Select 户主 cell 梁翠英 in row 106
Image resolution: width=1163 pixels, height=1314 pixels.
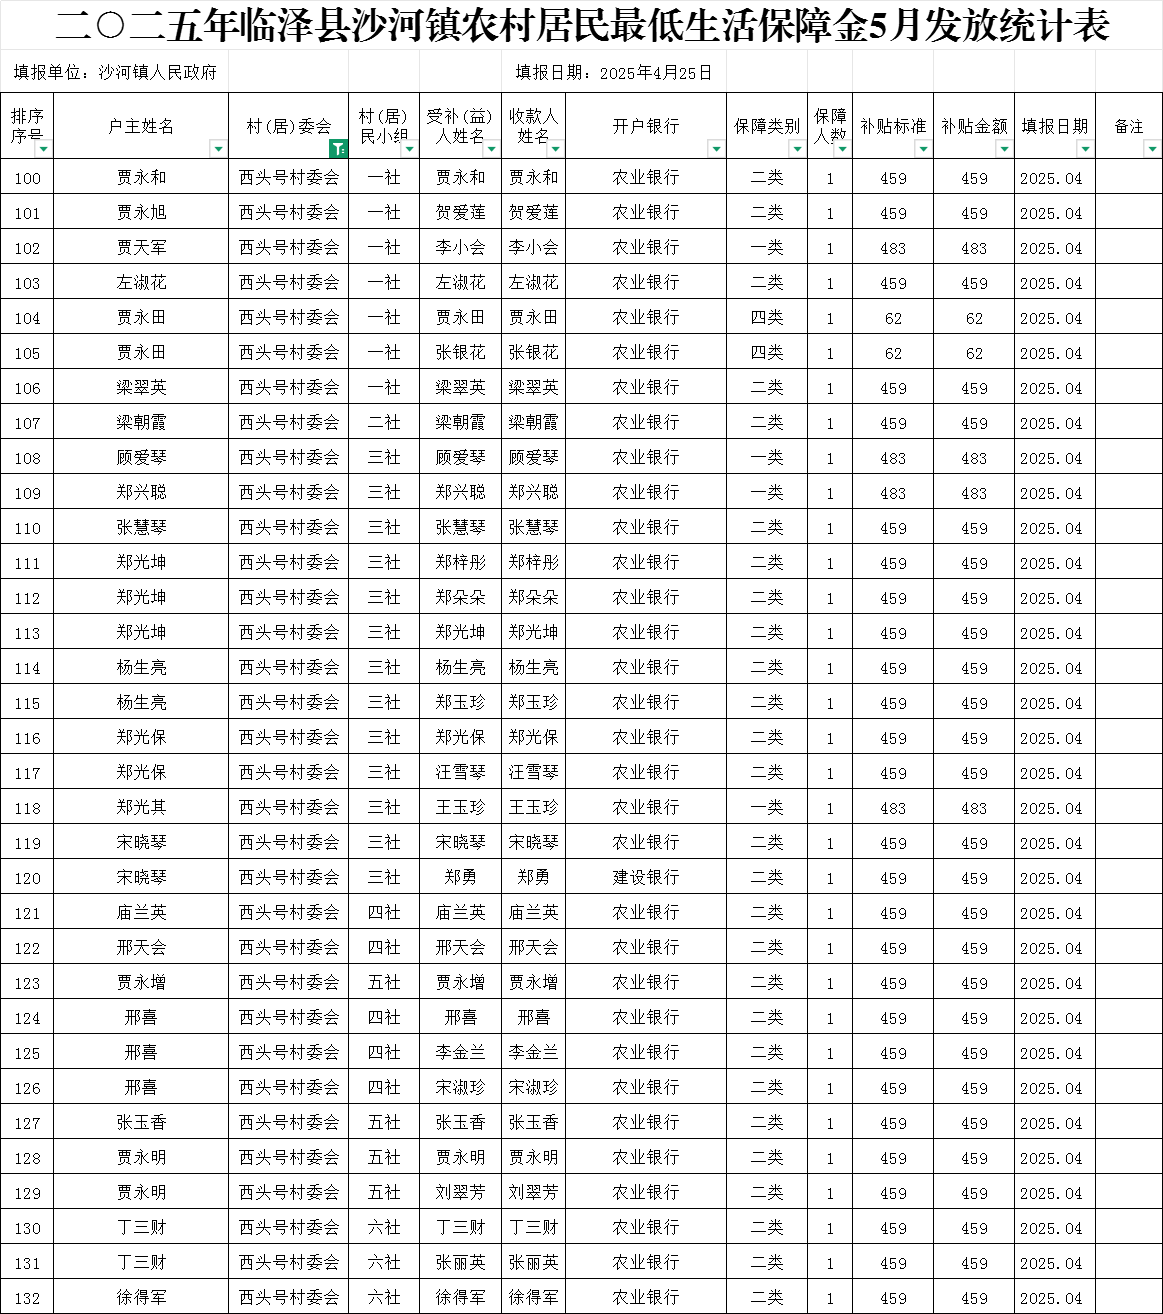(141, 388)
